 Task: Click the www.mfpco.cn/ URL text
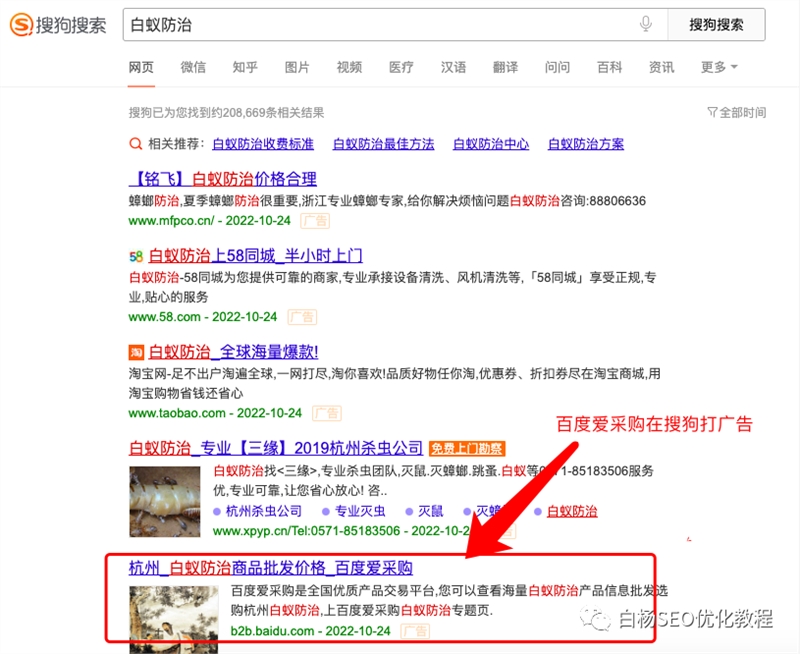click(171, 221)
